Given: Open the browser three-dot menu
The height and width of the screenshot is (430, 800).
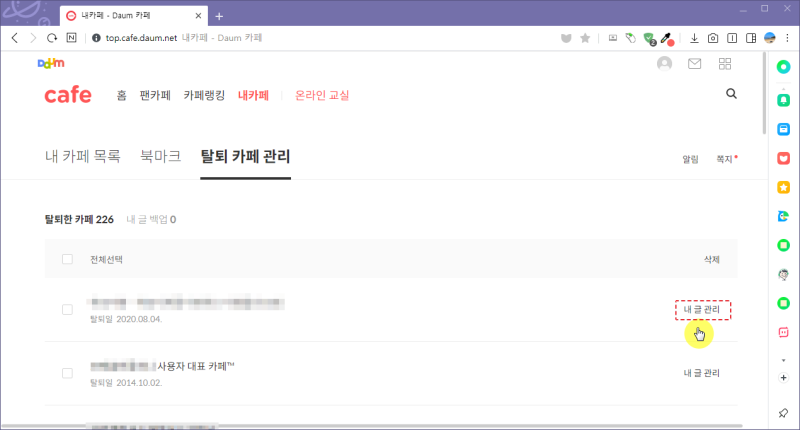Looking at the screenshot, I should 787,38.
